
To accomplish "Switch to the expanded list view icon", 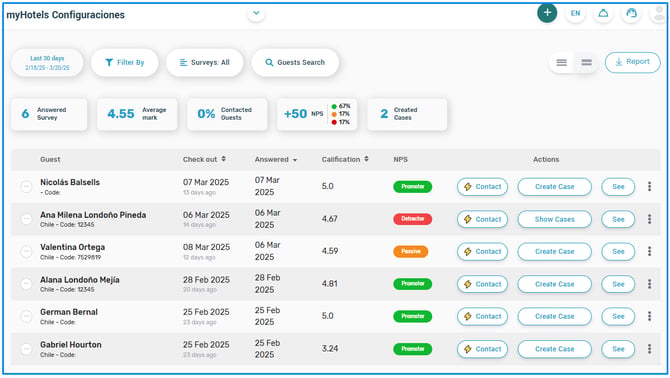I will pos(561,63).
